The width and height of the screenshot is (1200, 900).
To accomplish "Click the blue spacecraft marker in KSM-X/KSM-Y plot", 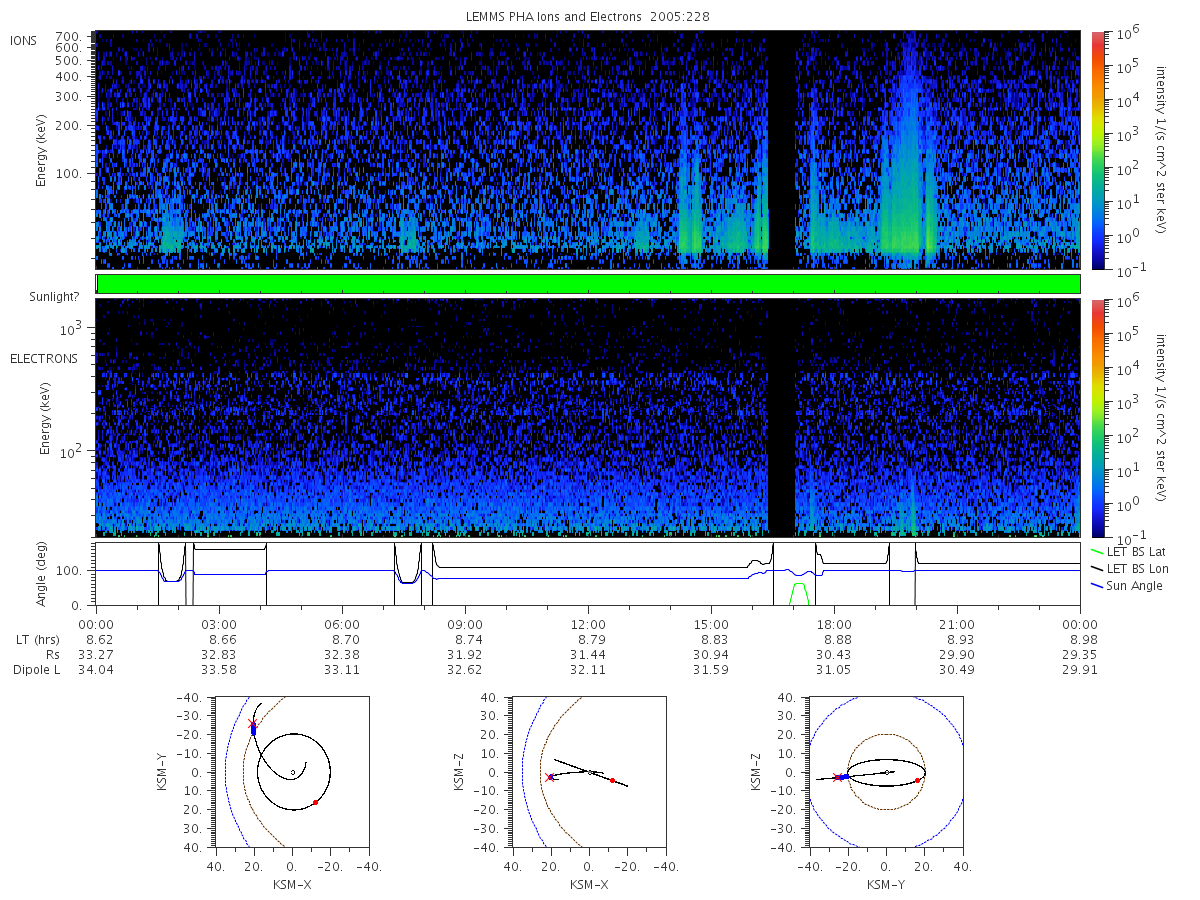I will (x=253, y=730).
